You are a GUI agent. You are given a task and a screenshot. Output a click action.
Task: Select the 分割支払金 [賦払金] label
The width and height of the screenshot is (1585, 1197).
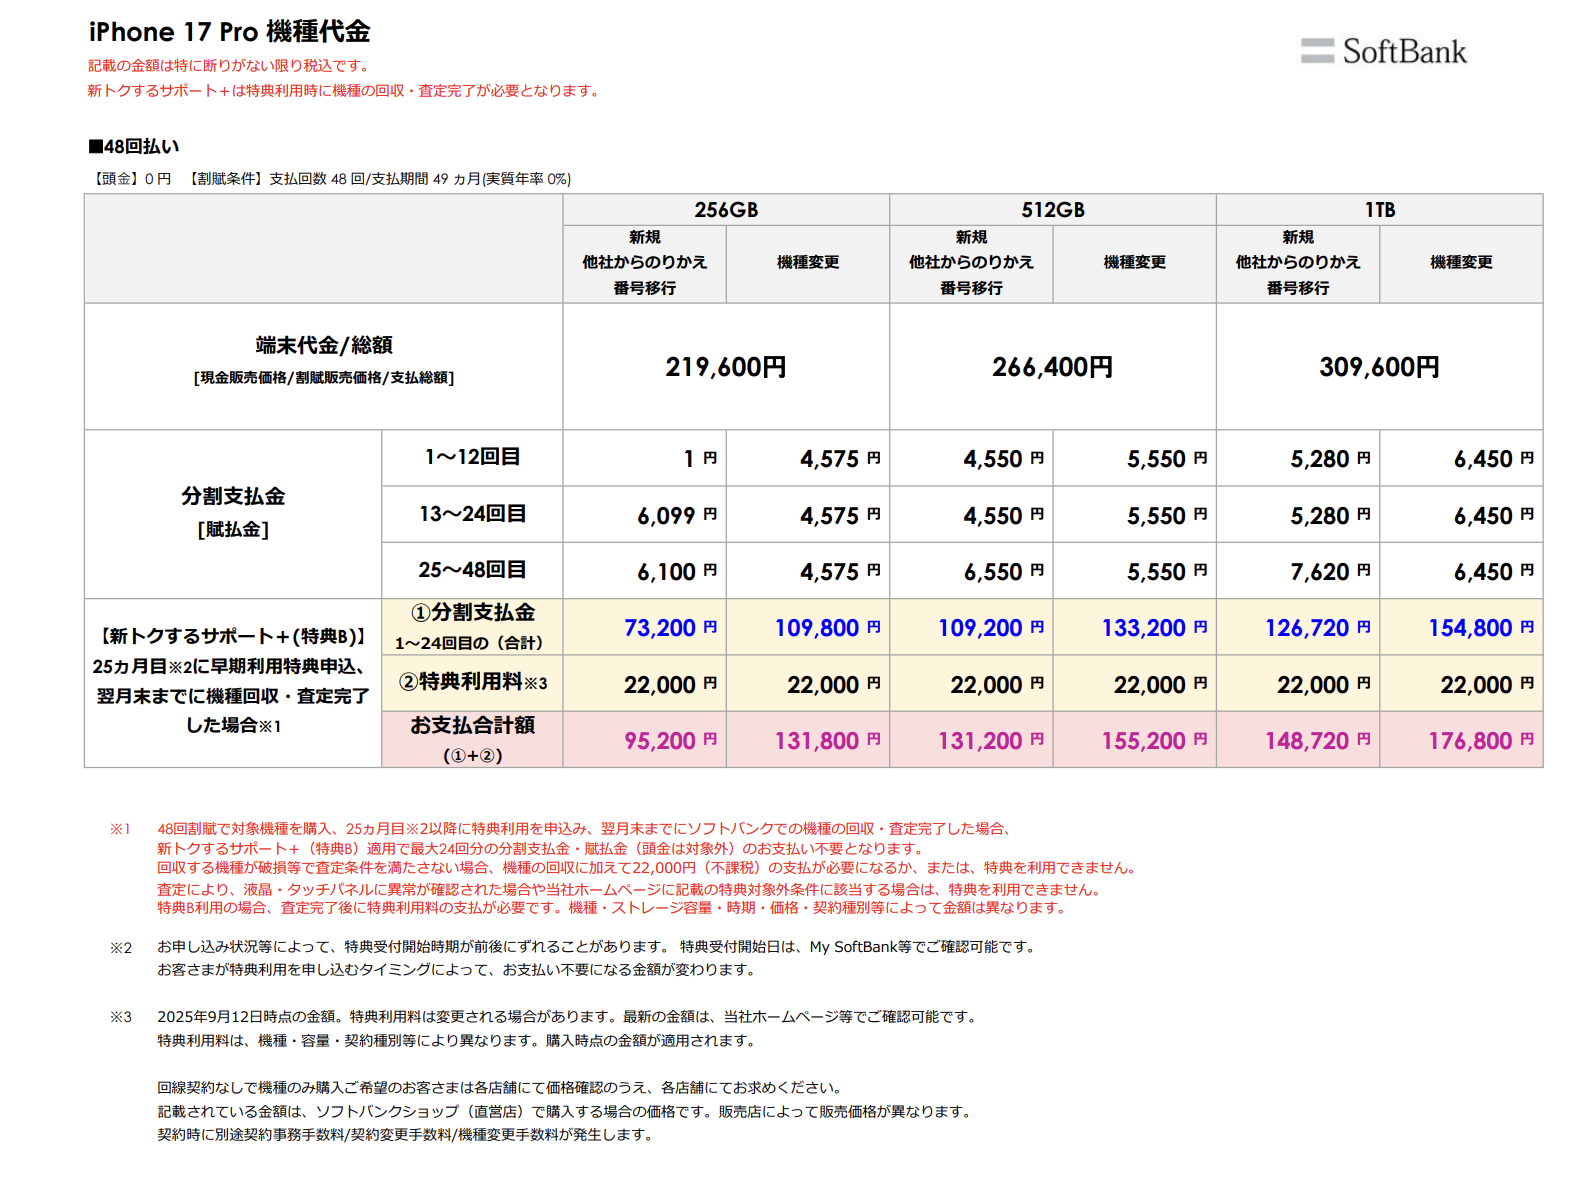pos(233,514)
